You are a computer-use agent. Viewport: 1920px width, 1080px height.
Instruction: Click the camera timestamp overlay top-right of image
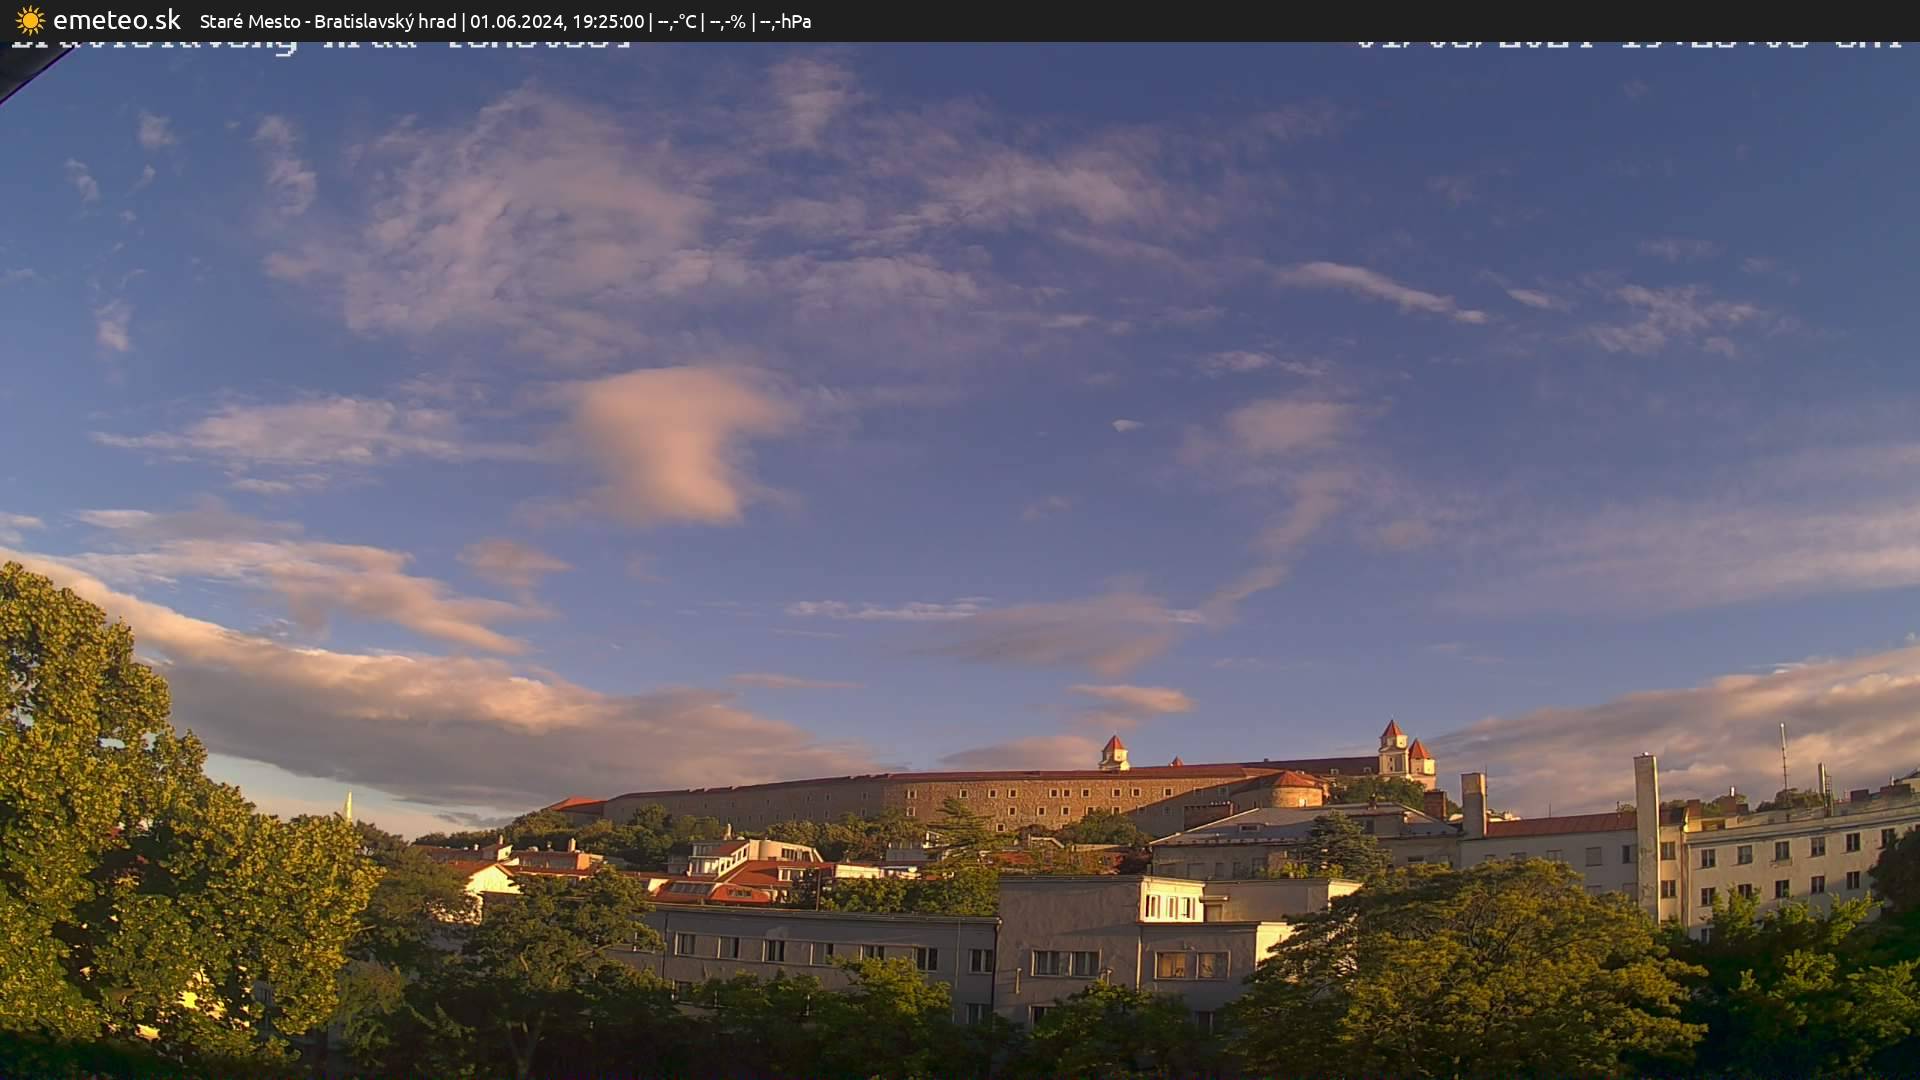tap(1628, 44)
